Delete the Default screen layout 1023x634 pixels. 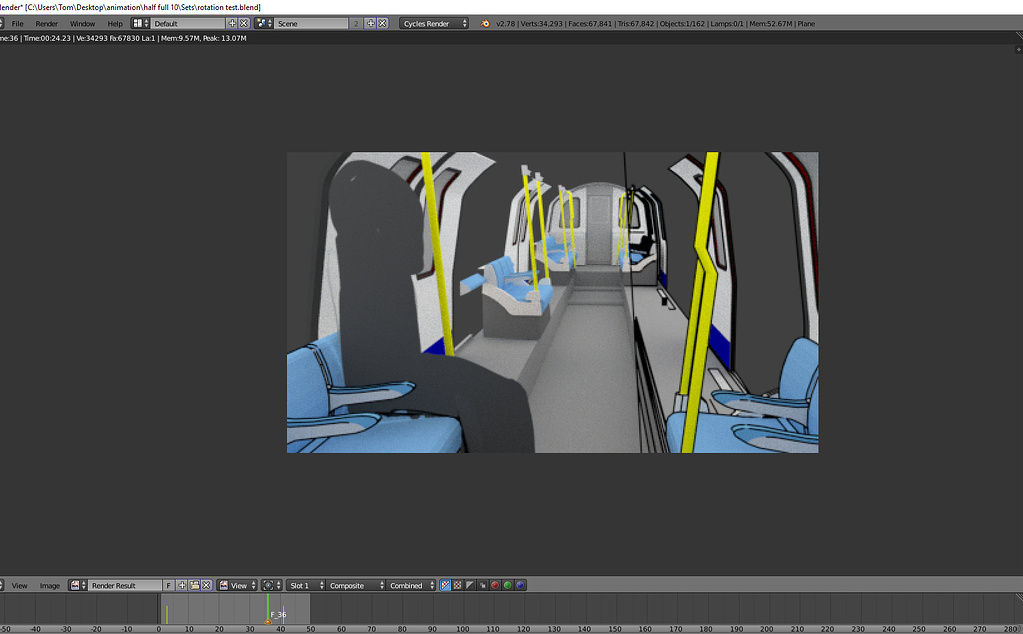pyautogui.click(x=244, y=23)
